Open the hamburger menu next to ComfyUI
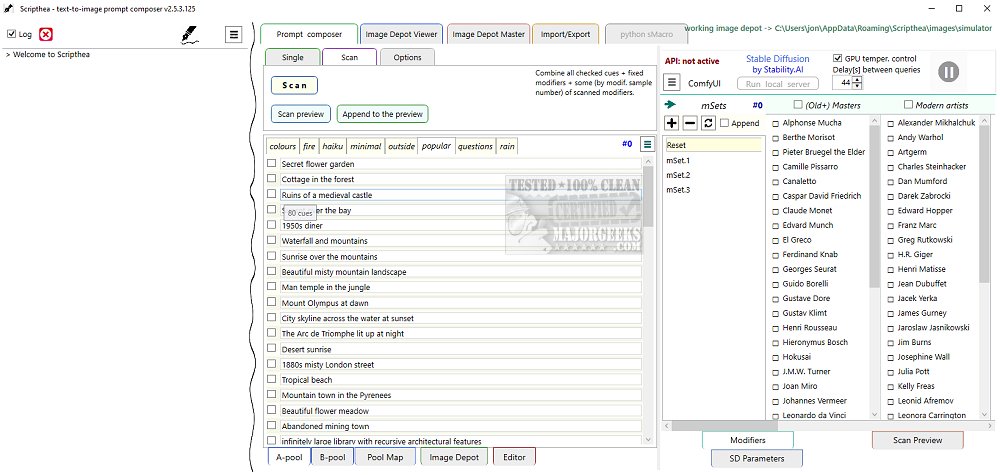This screenshot has width=1000, height=475. click(x=672, y=82)
